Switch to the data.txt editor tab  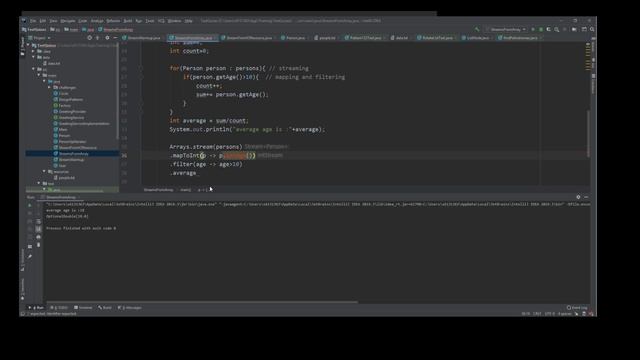[400, 38]
